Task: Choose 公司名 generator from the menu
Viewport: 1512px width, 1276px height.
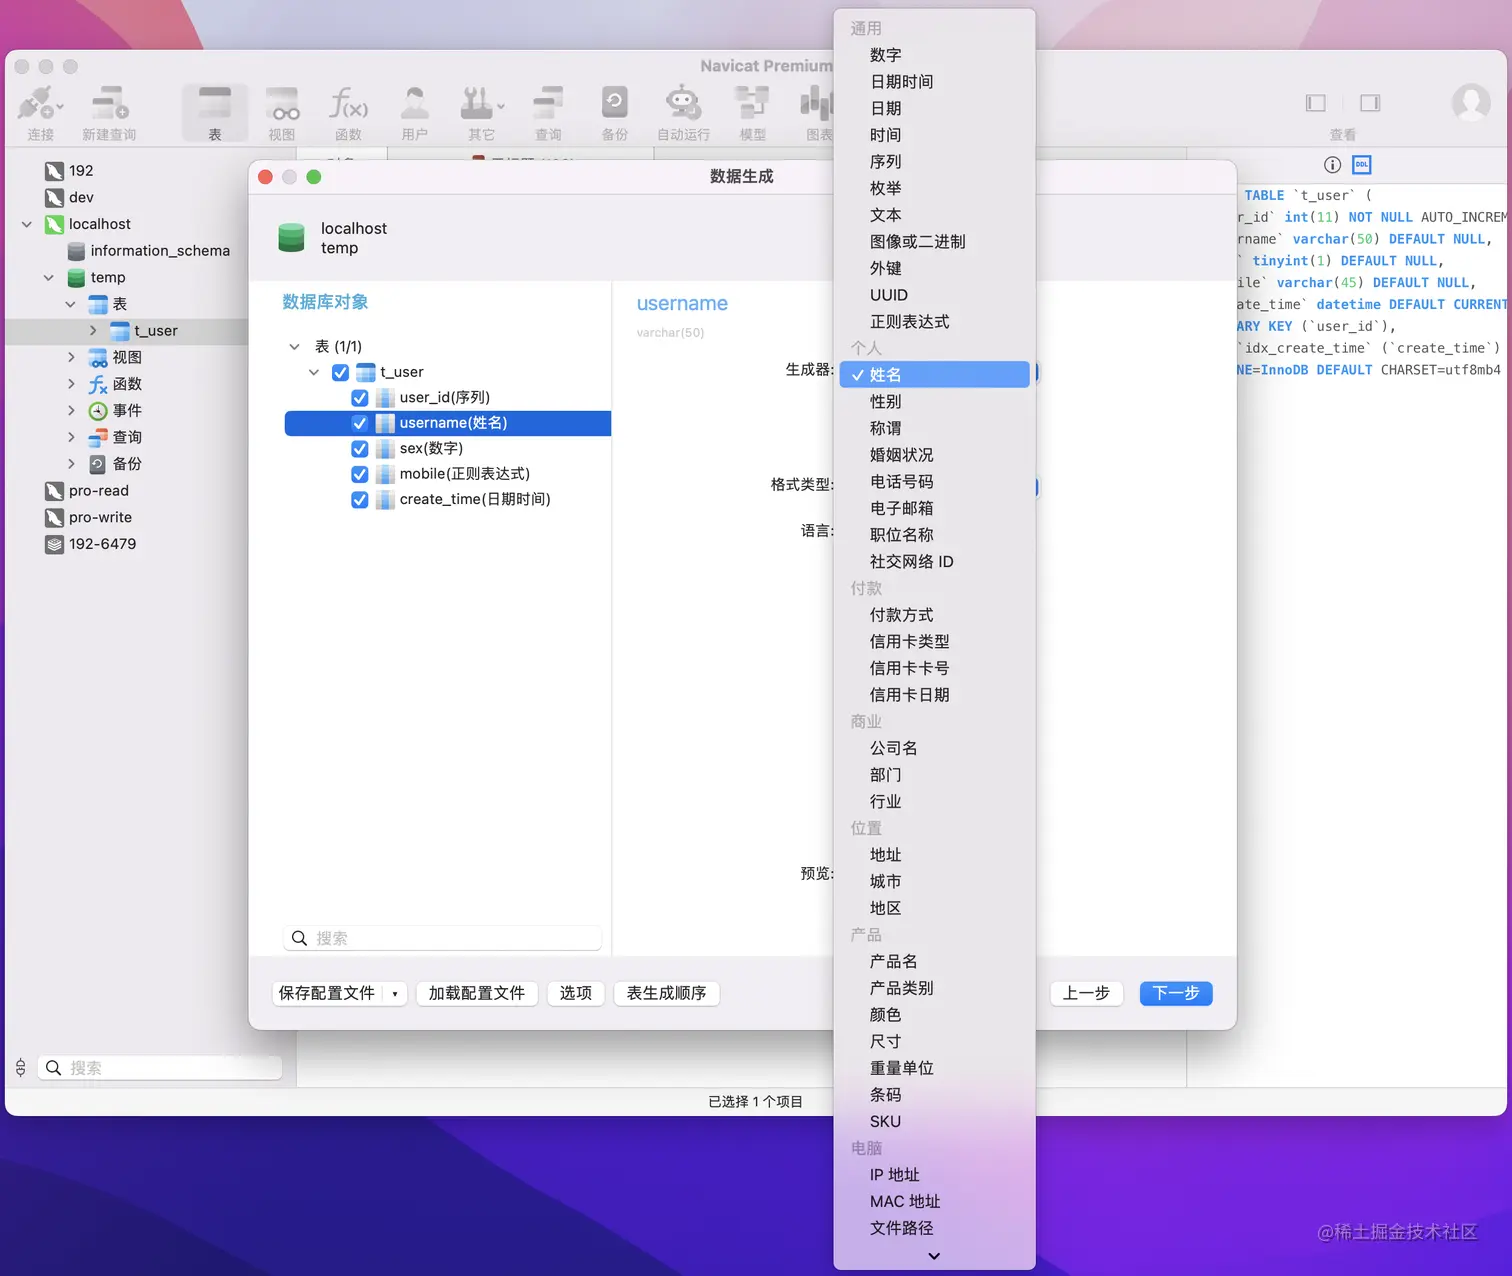Action: pyautogui.click(x=934, y=748)
